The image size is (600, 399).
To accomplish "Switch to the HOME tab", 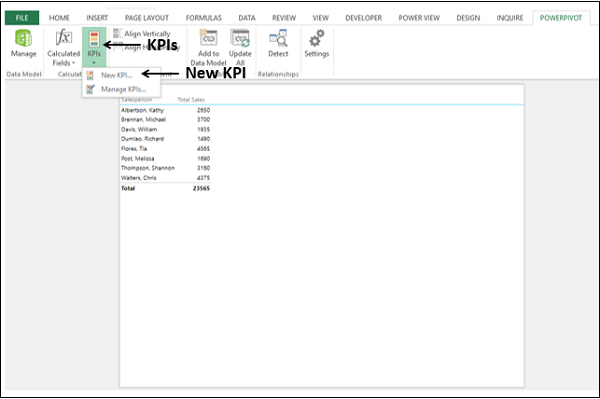I will coord(59,18).
